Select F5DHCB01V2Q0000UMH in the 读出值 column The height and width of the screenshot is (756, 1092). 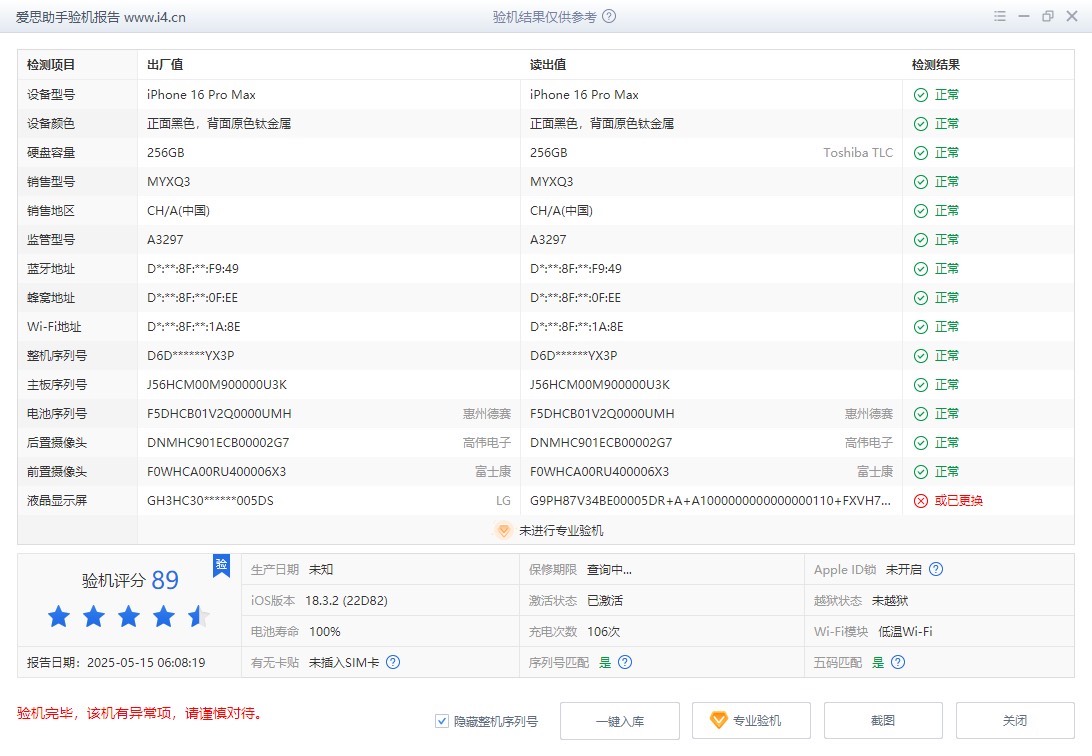602,414
